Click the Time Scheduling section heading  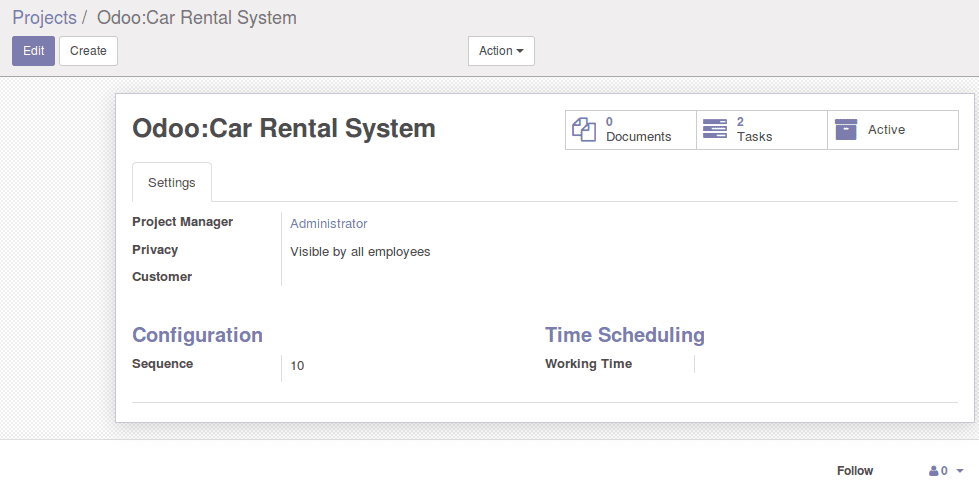[624, 335]
